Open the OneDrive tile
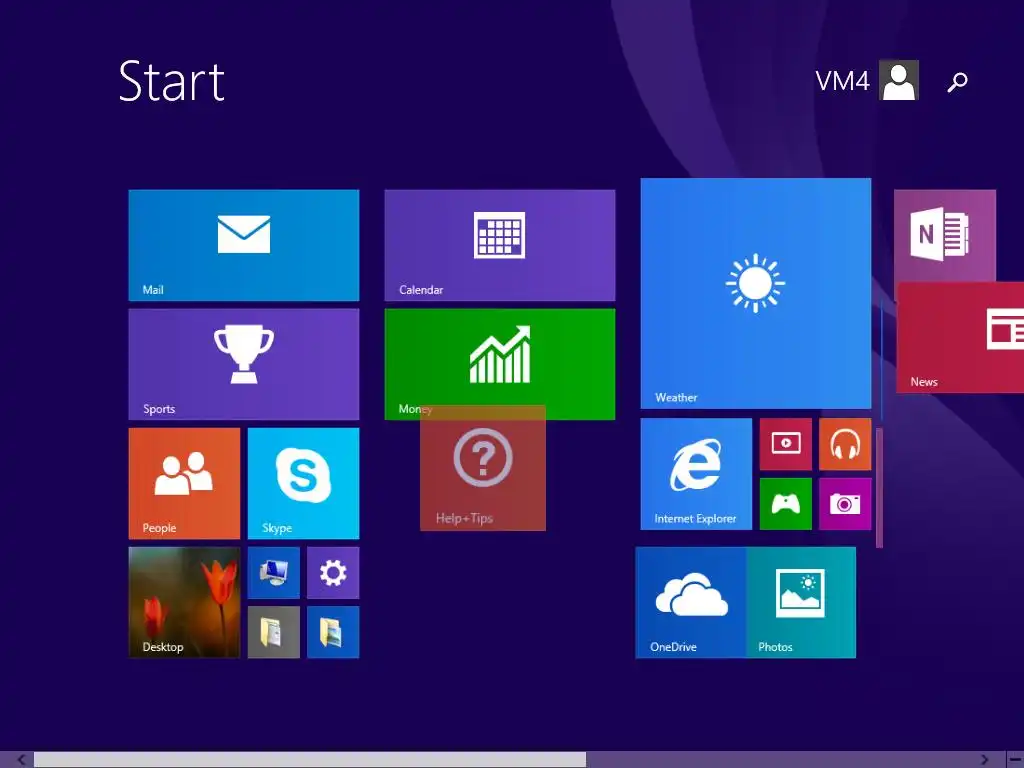Screen dimensions: 1024x768 click(690, 602)
